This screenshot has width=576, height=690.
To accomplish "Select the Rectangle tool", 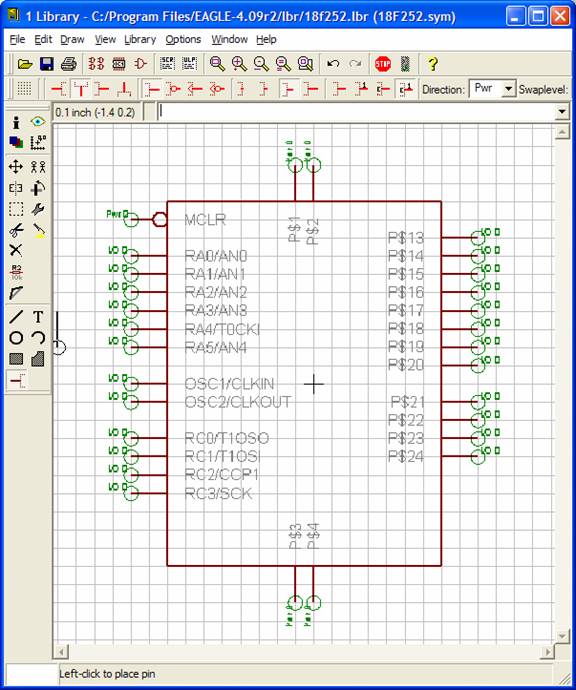I will pos(16,359).
